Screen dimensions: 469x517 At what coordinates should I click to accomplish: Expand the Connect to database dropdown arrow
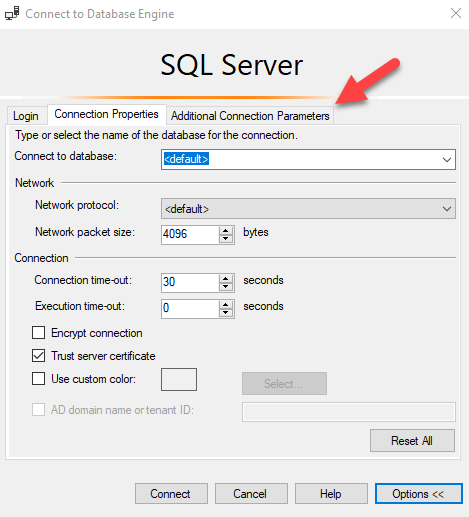pyautogui.click(x=447, y=159)
